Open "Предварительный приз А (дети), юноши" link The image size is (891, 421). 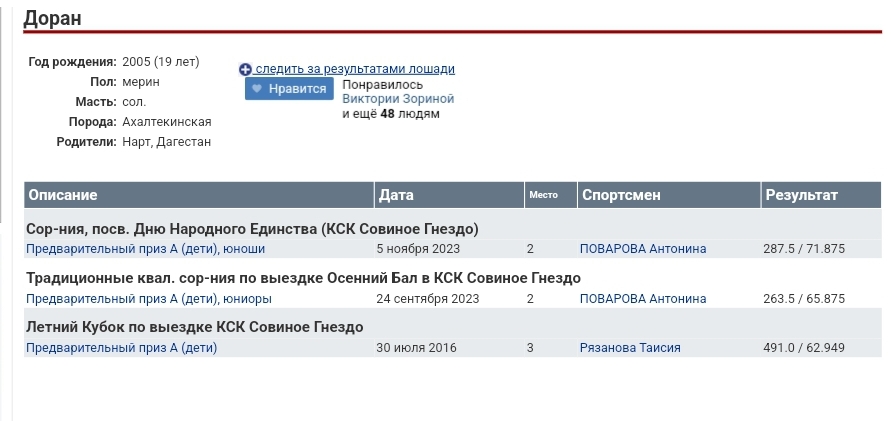(145, 249)
